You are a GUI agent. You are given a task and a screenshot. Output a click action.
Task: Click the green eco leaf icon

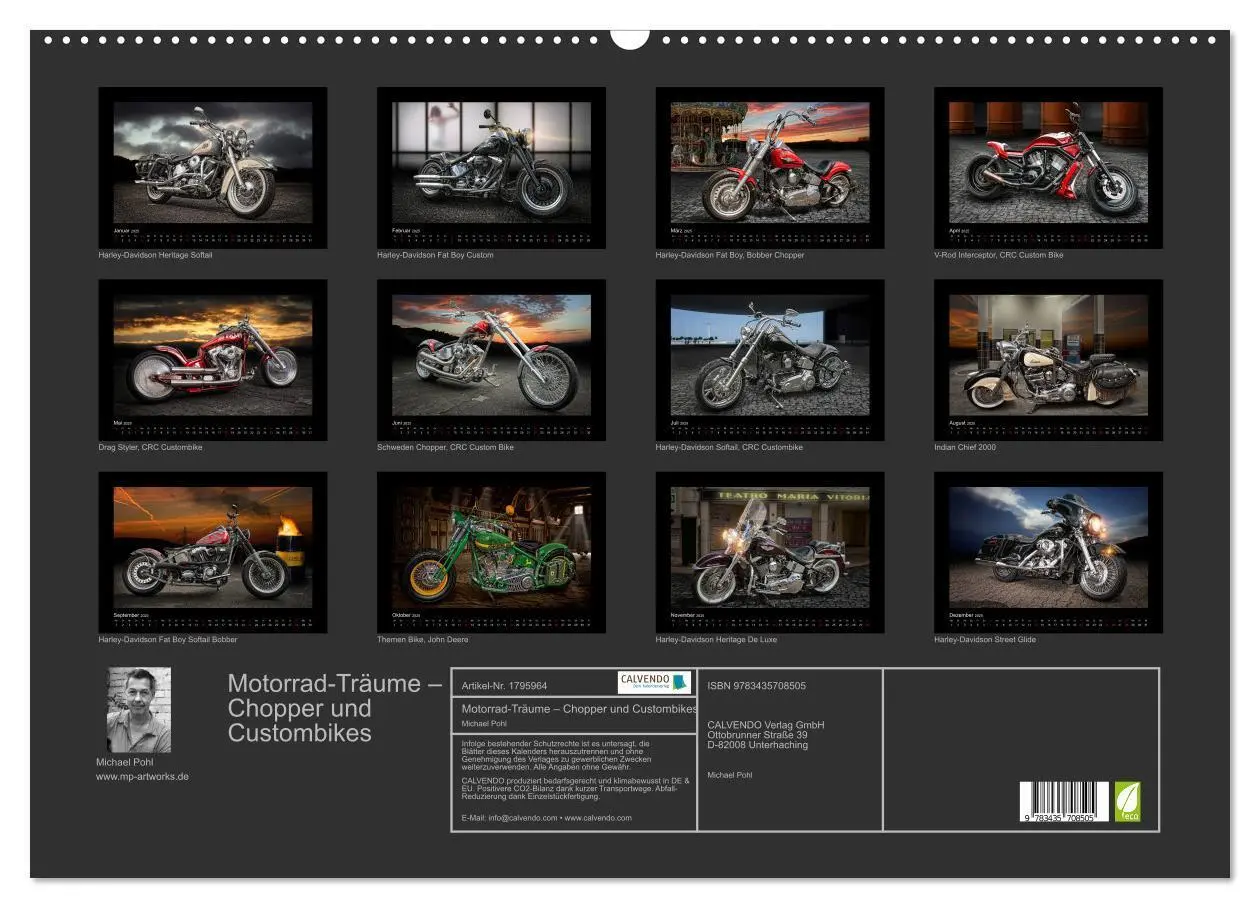1128,802
